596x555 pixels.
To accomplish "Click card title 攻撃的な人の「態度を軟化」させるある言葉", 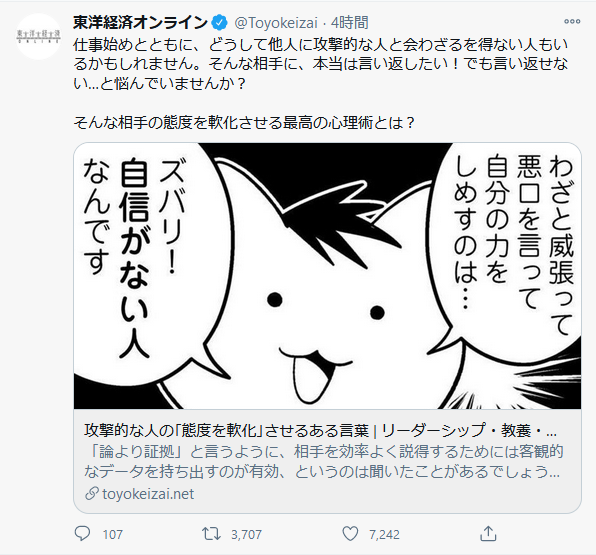I will pyautogui.click(x=227, y=431).
